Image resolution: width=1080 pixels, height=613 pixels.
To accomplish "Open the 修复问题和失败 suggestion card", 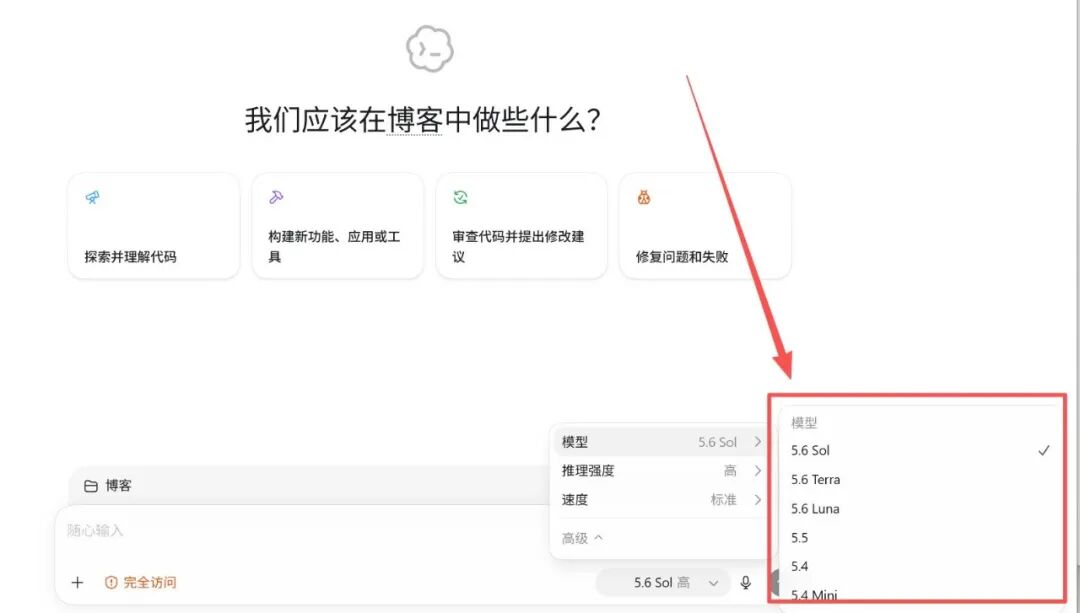I will coord(705,226).
